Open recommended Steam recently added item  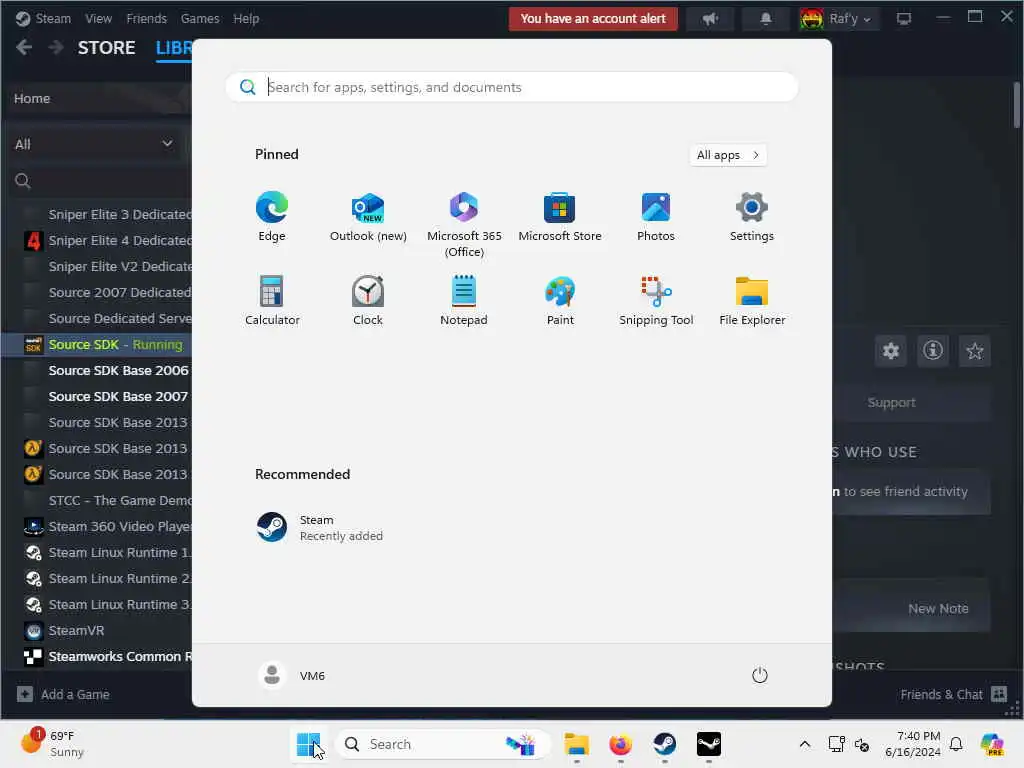click(320, 528)
